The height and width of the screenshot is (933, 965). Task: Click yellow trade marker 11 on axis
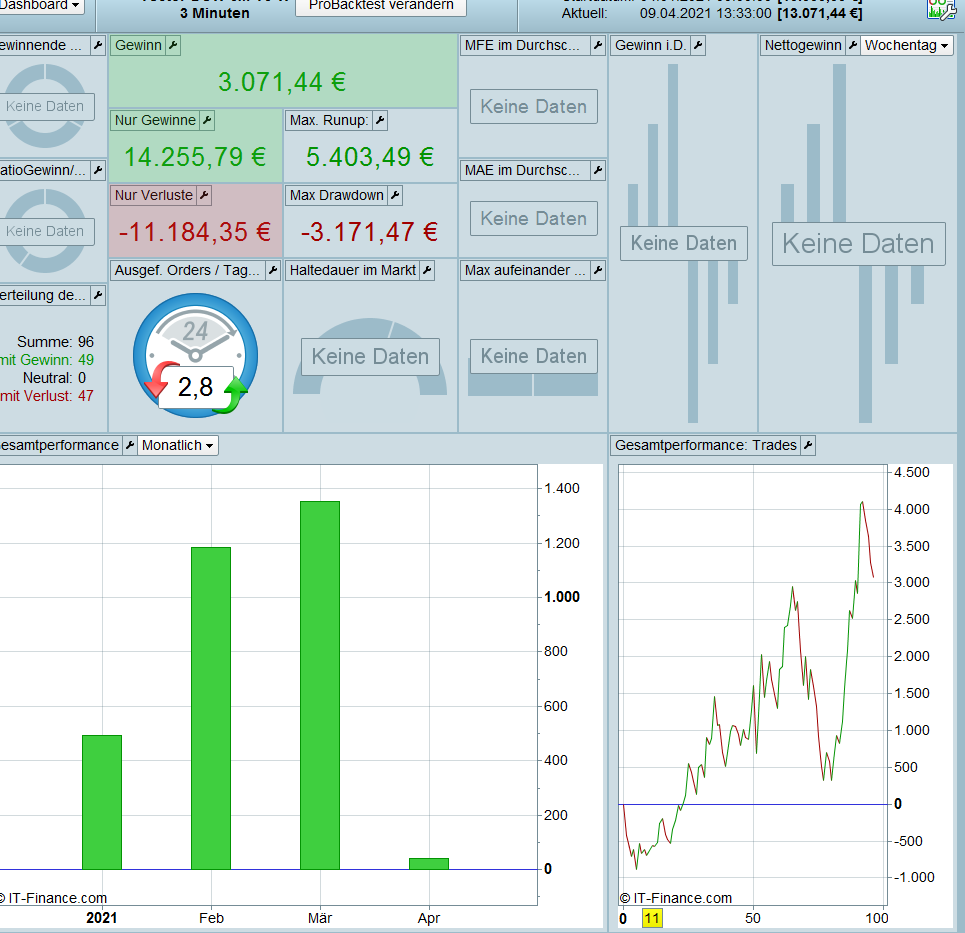(x=652, y=918)
